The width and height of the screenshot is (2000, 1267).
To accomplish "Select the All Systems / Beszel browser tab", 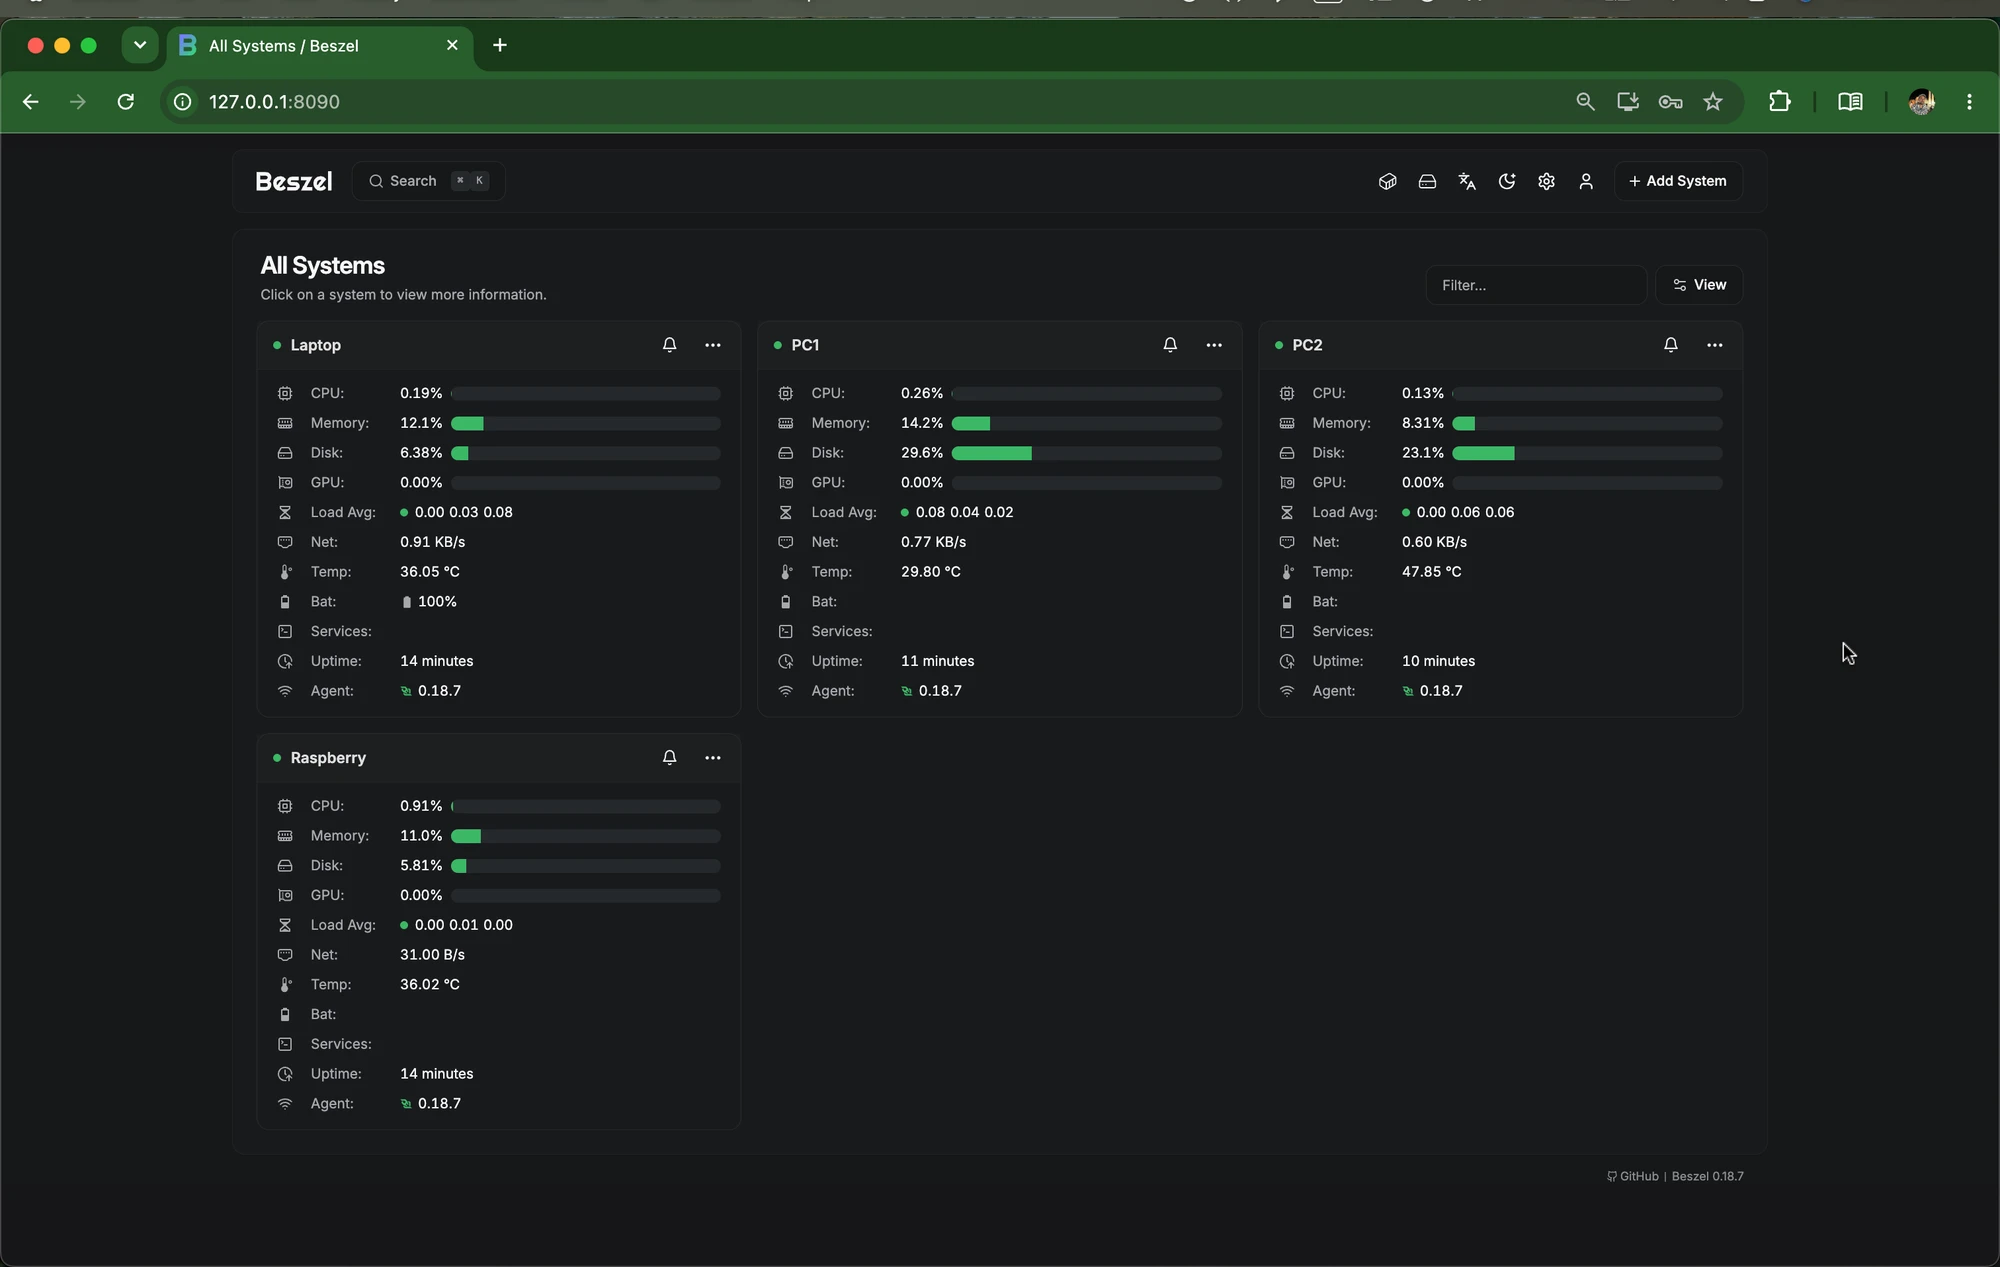I will [x=320, y=46].
